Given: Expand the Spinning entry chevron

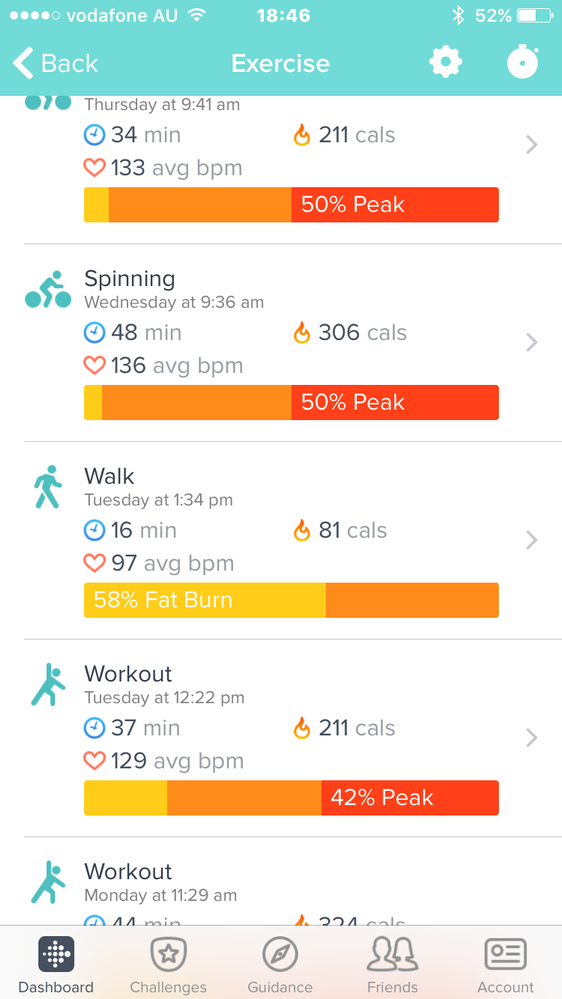Looking at the screenshot, I should point(531,343).
